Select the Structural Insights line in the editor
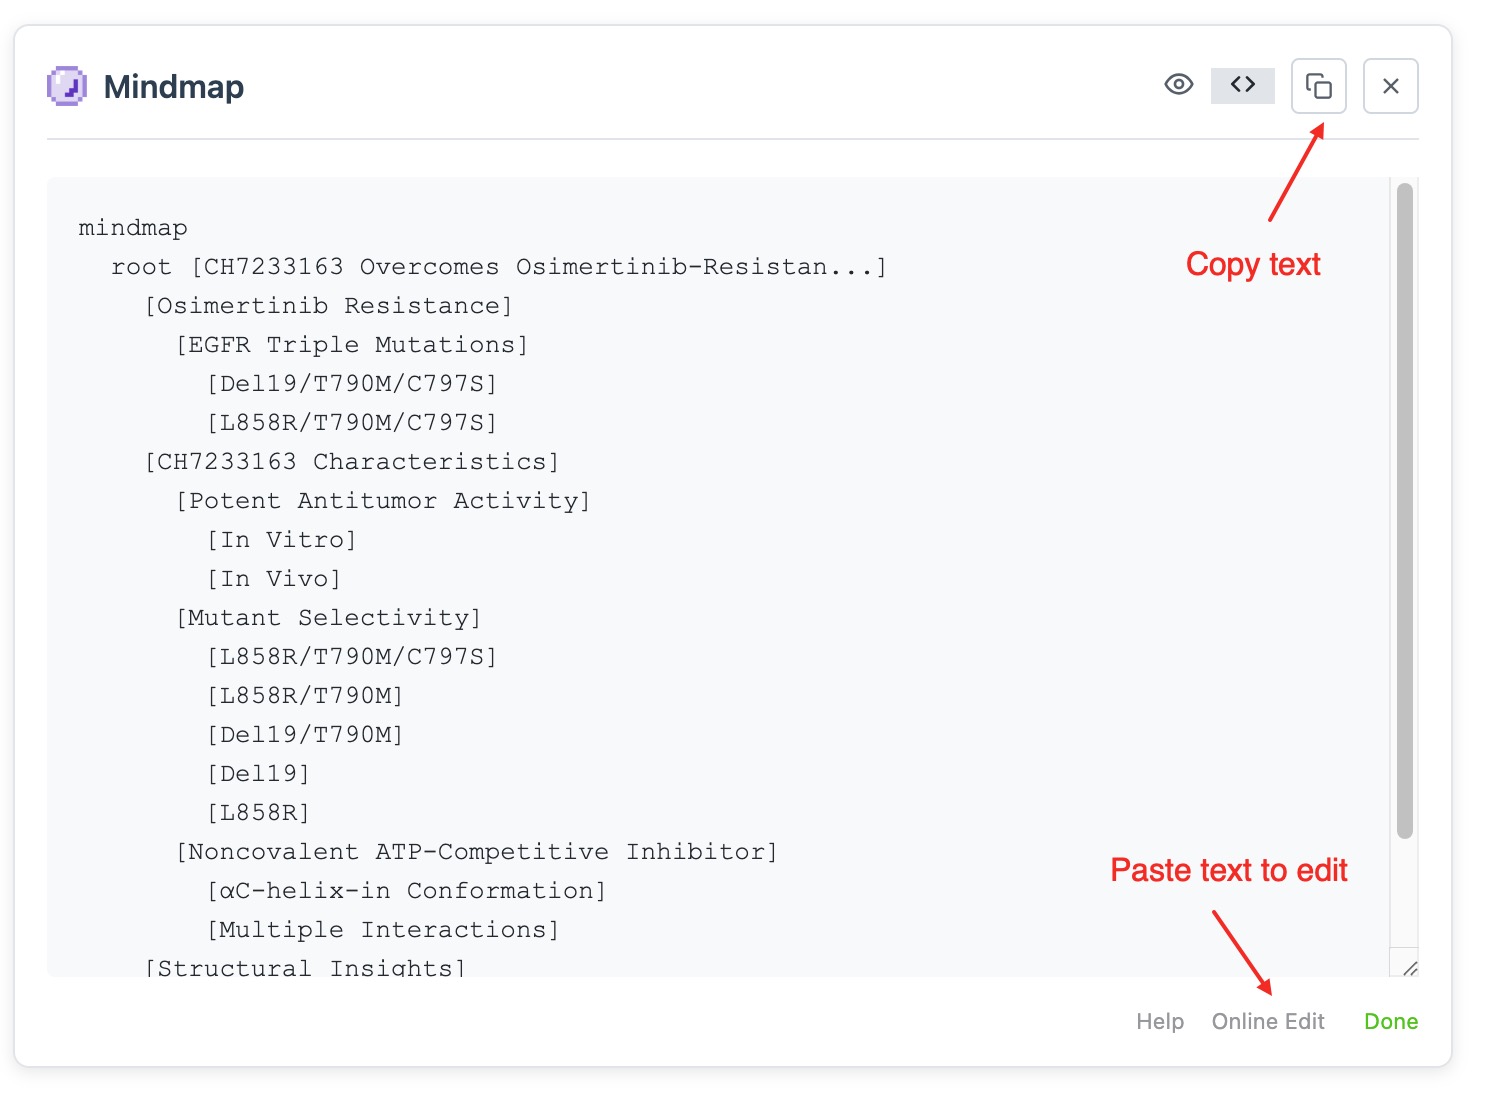 (303, 966)
